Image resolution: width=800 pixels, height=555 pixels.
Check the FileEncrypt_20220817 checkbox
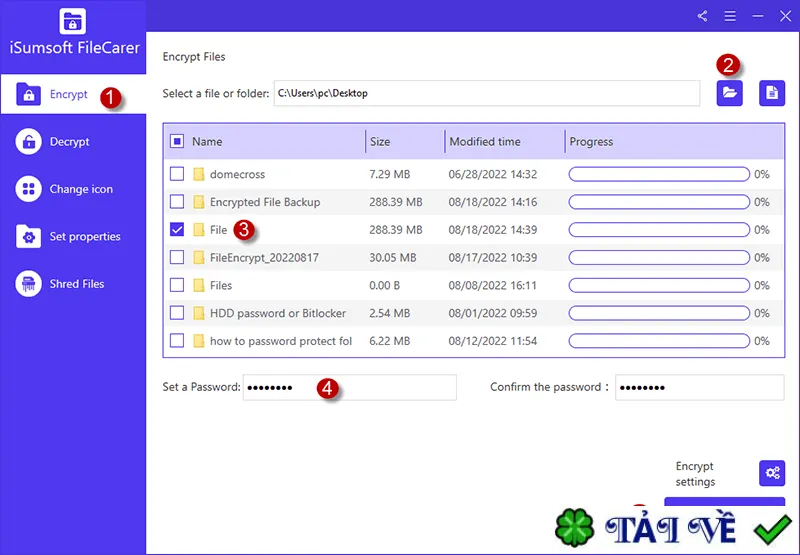pos(177,258)
